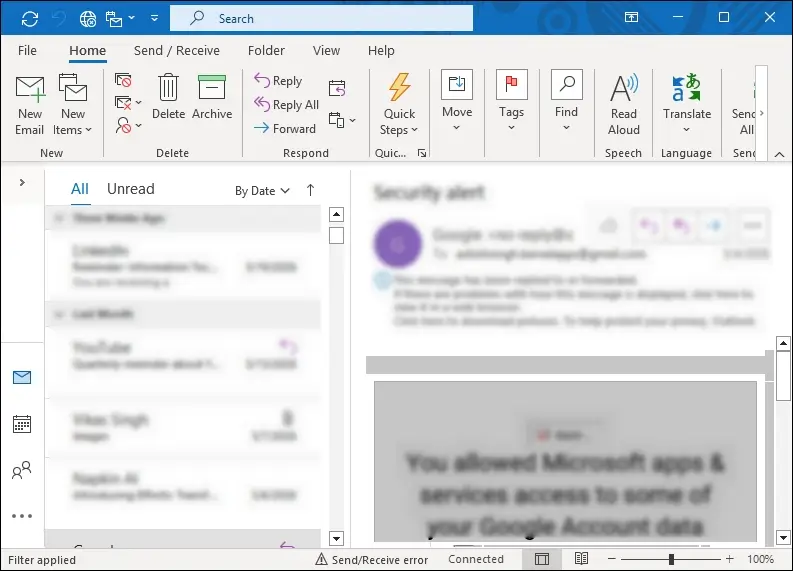The height and width of the screenshot is (571, 793).
Task: Open the Customize Quick Access Toolbar arrow
Action: (154, 18)
